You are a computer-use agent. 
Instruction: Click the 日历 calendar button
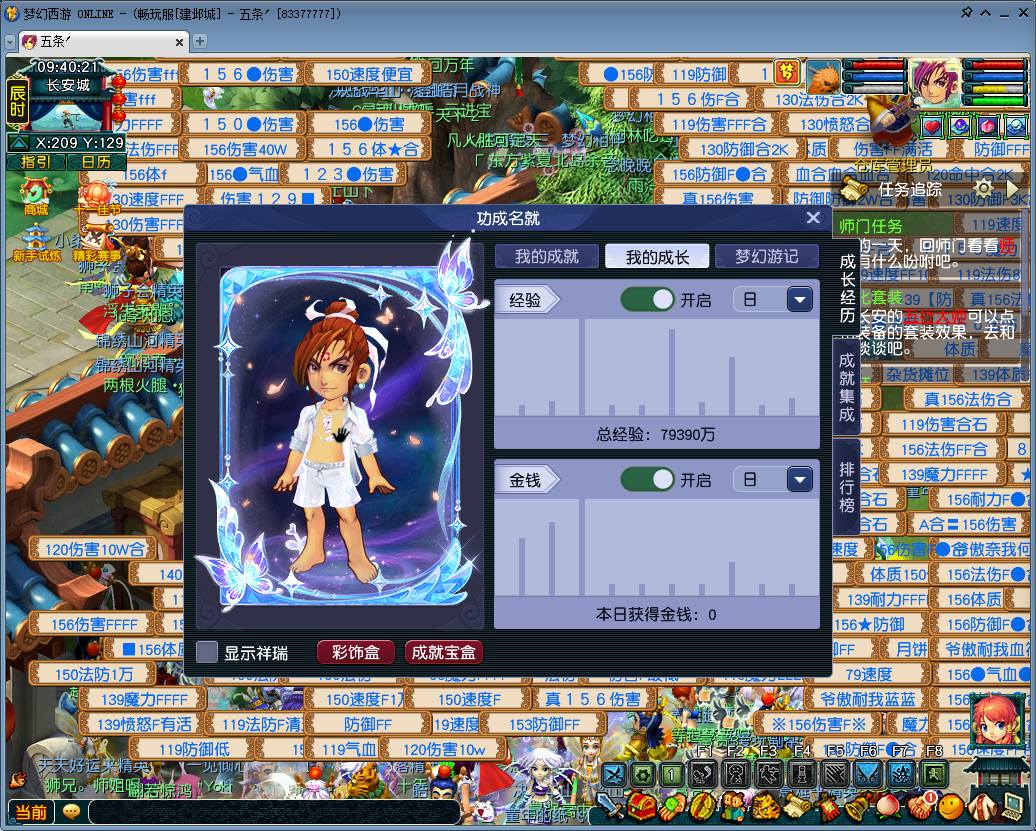96,162
